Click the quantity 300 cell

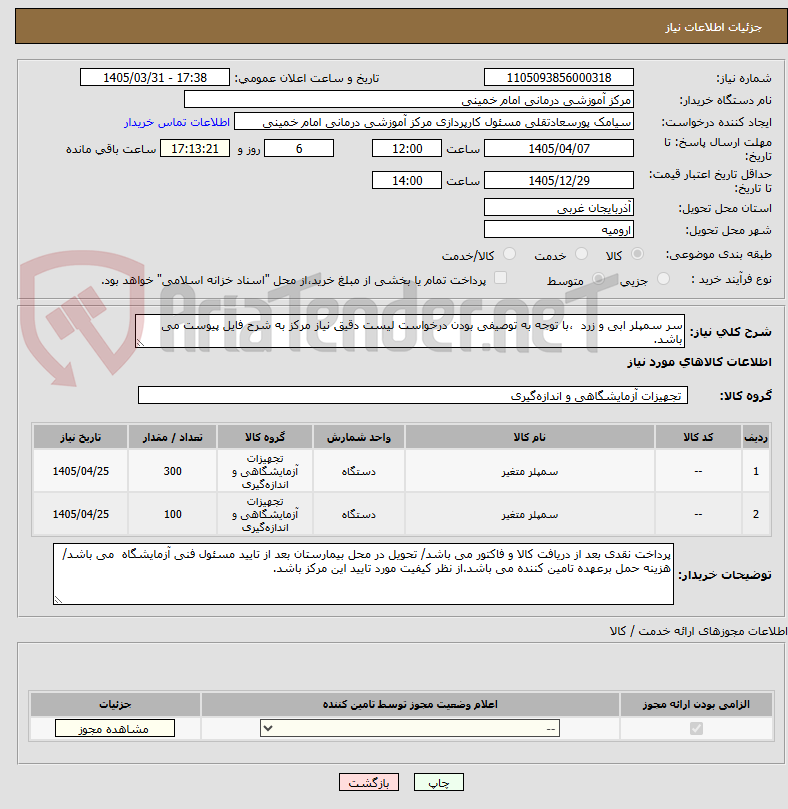tap(172, 471)
